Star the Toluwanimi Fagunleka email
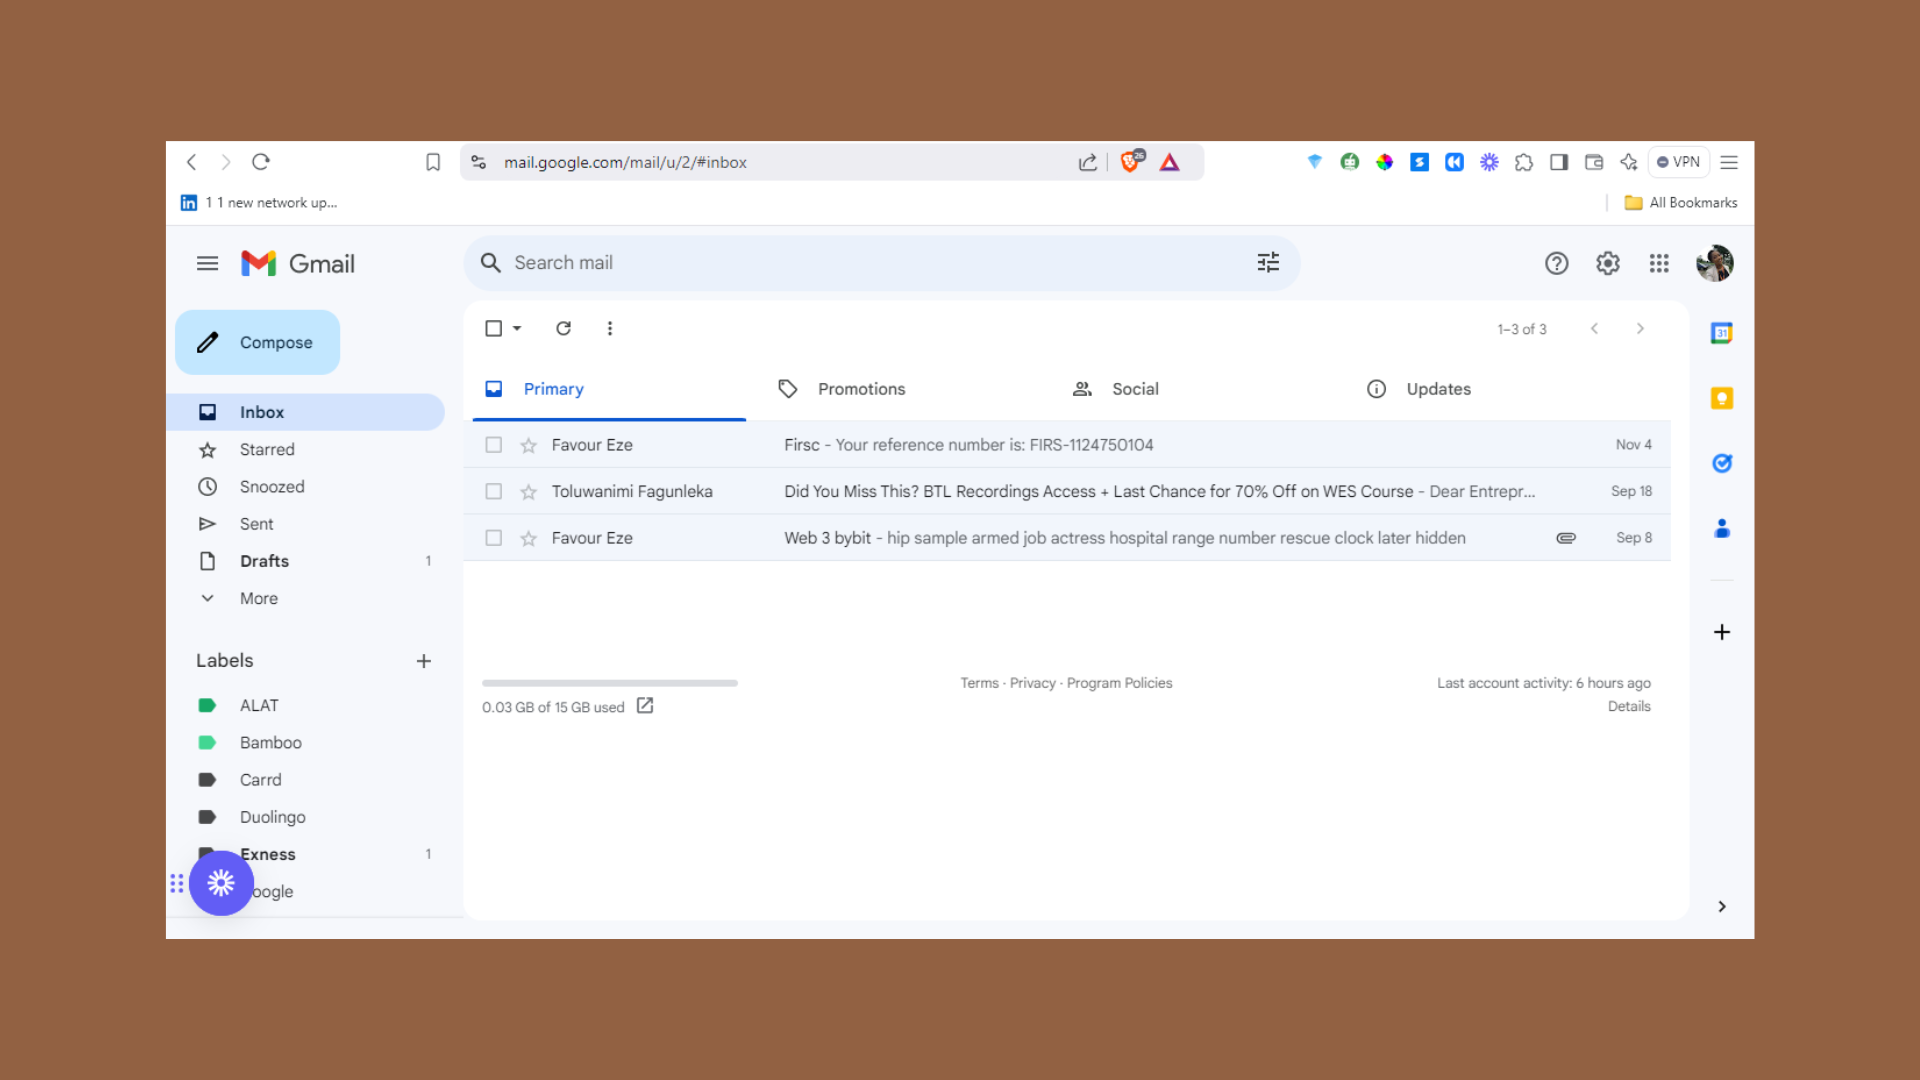The width and height of the screenshot is (1920, 1080). pos(528,492)
